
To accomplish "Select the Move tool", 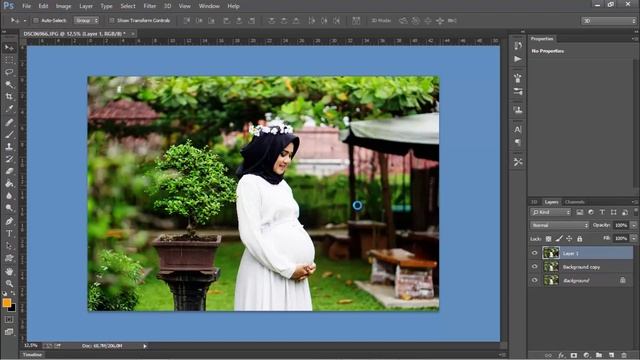I will (x=9, y=48).
